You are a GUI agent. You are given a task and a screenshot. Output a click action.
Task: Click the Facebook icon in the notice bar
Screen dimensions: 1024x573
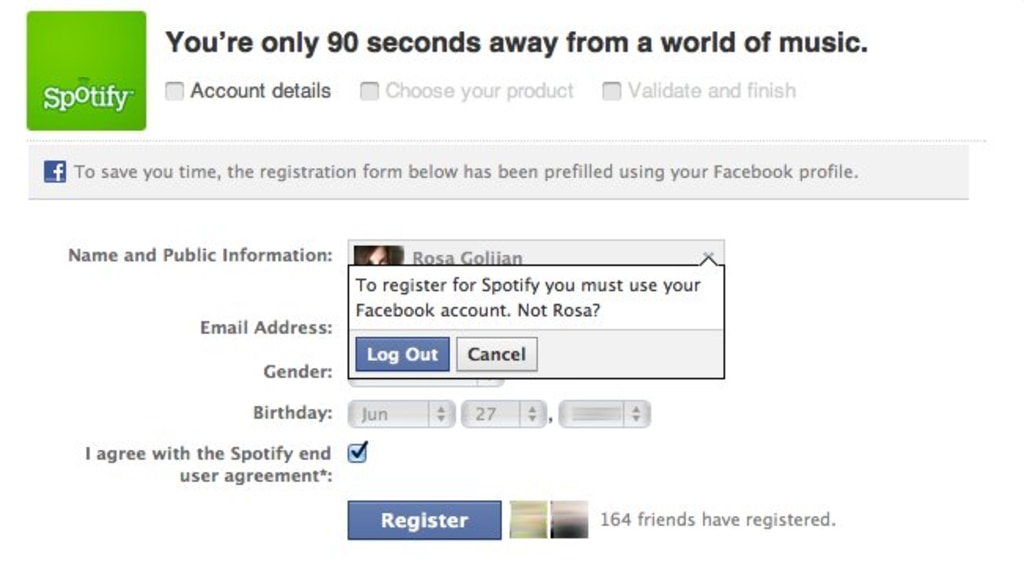pos(55,172)
